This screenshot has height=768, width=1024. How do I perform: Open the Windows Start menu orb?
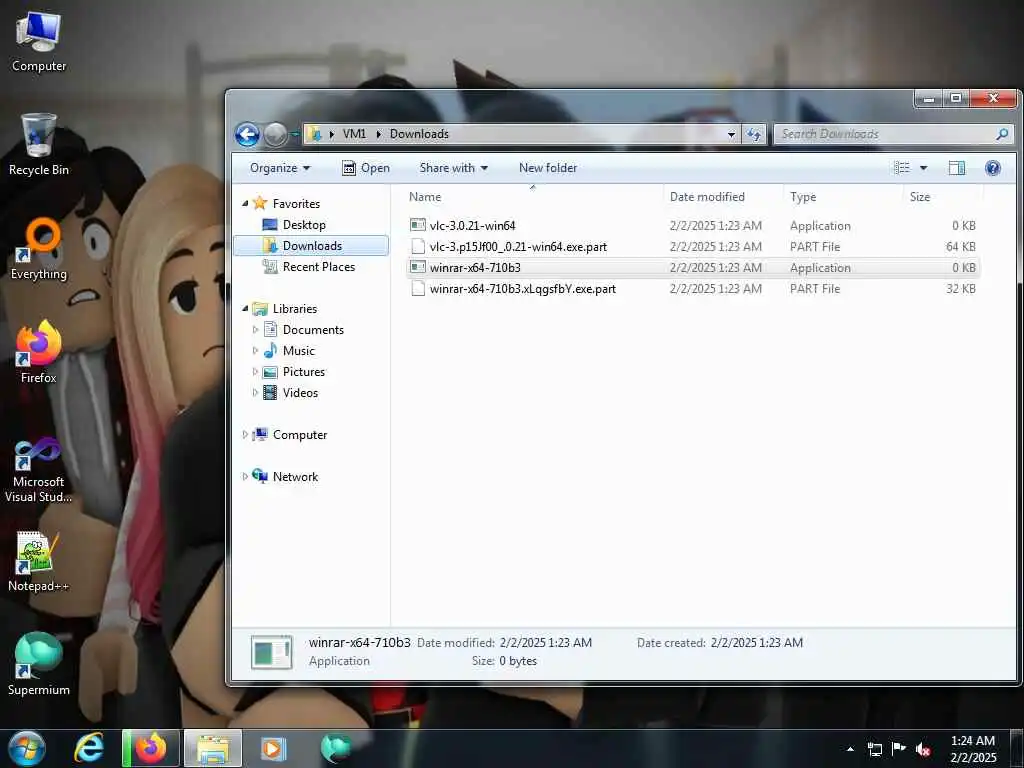[27, 748]
